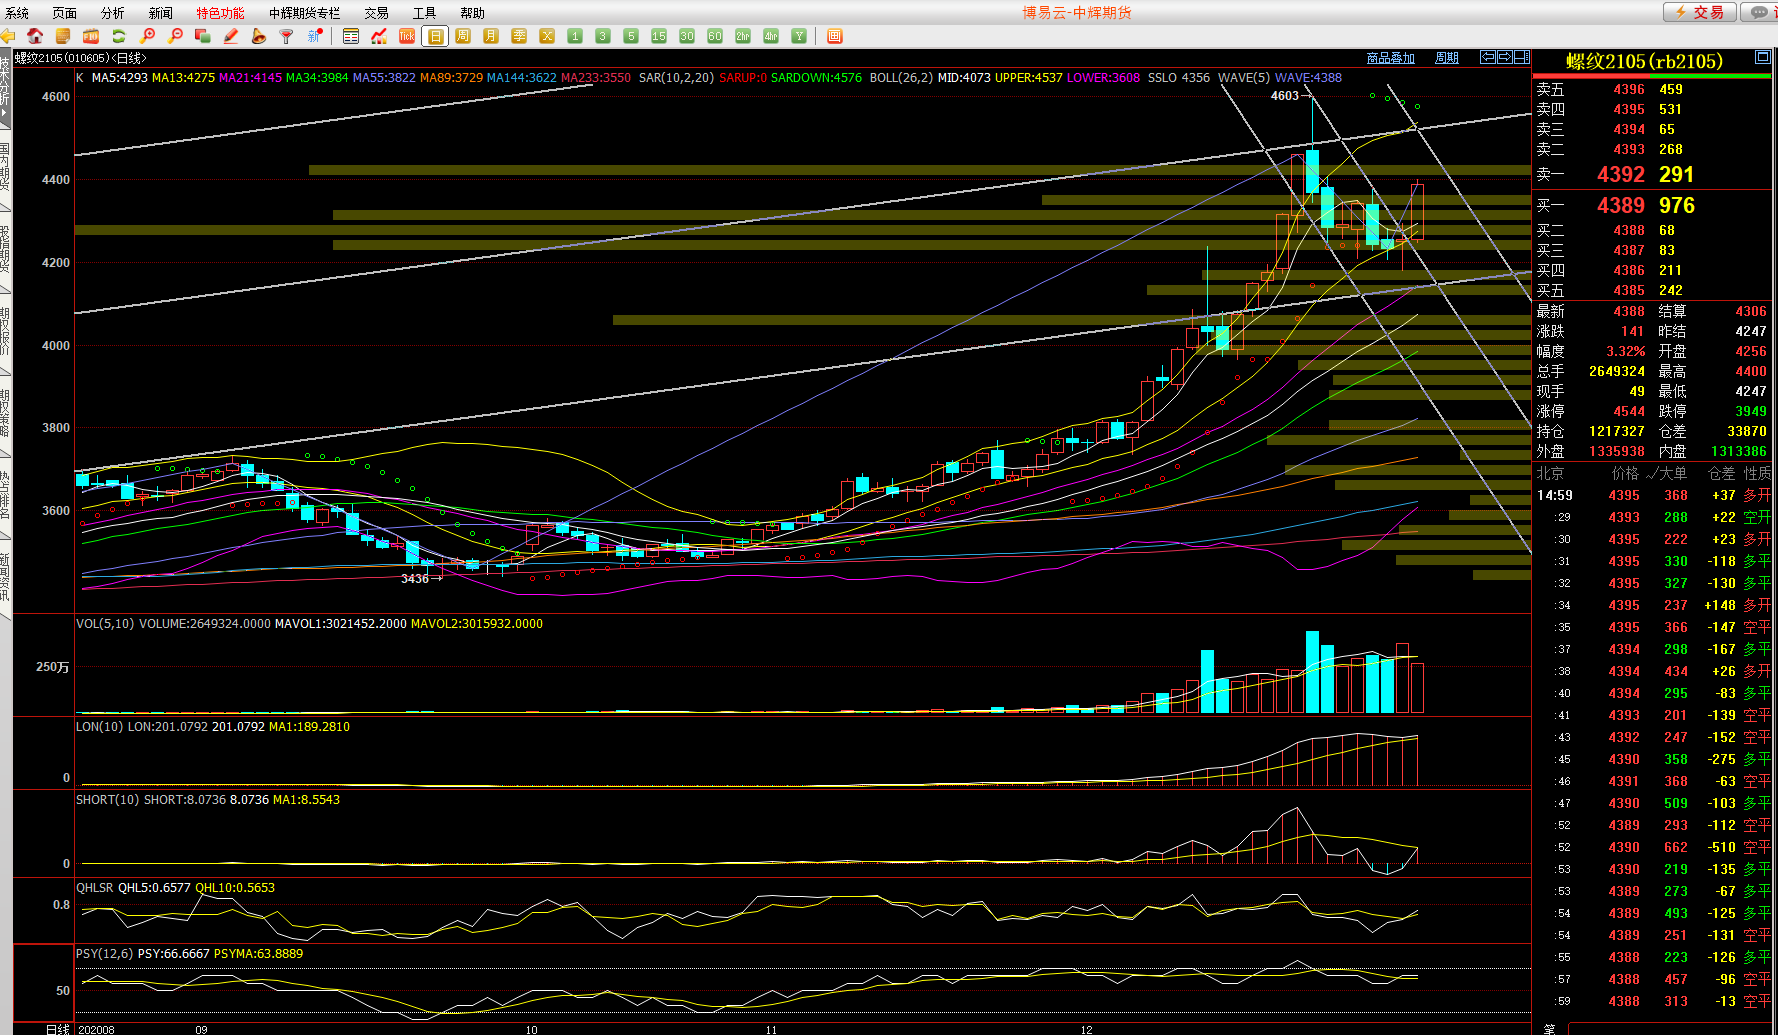Select the 5-minute period button
This screenshot has height=1035, width=1778.
[631, 36]
